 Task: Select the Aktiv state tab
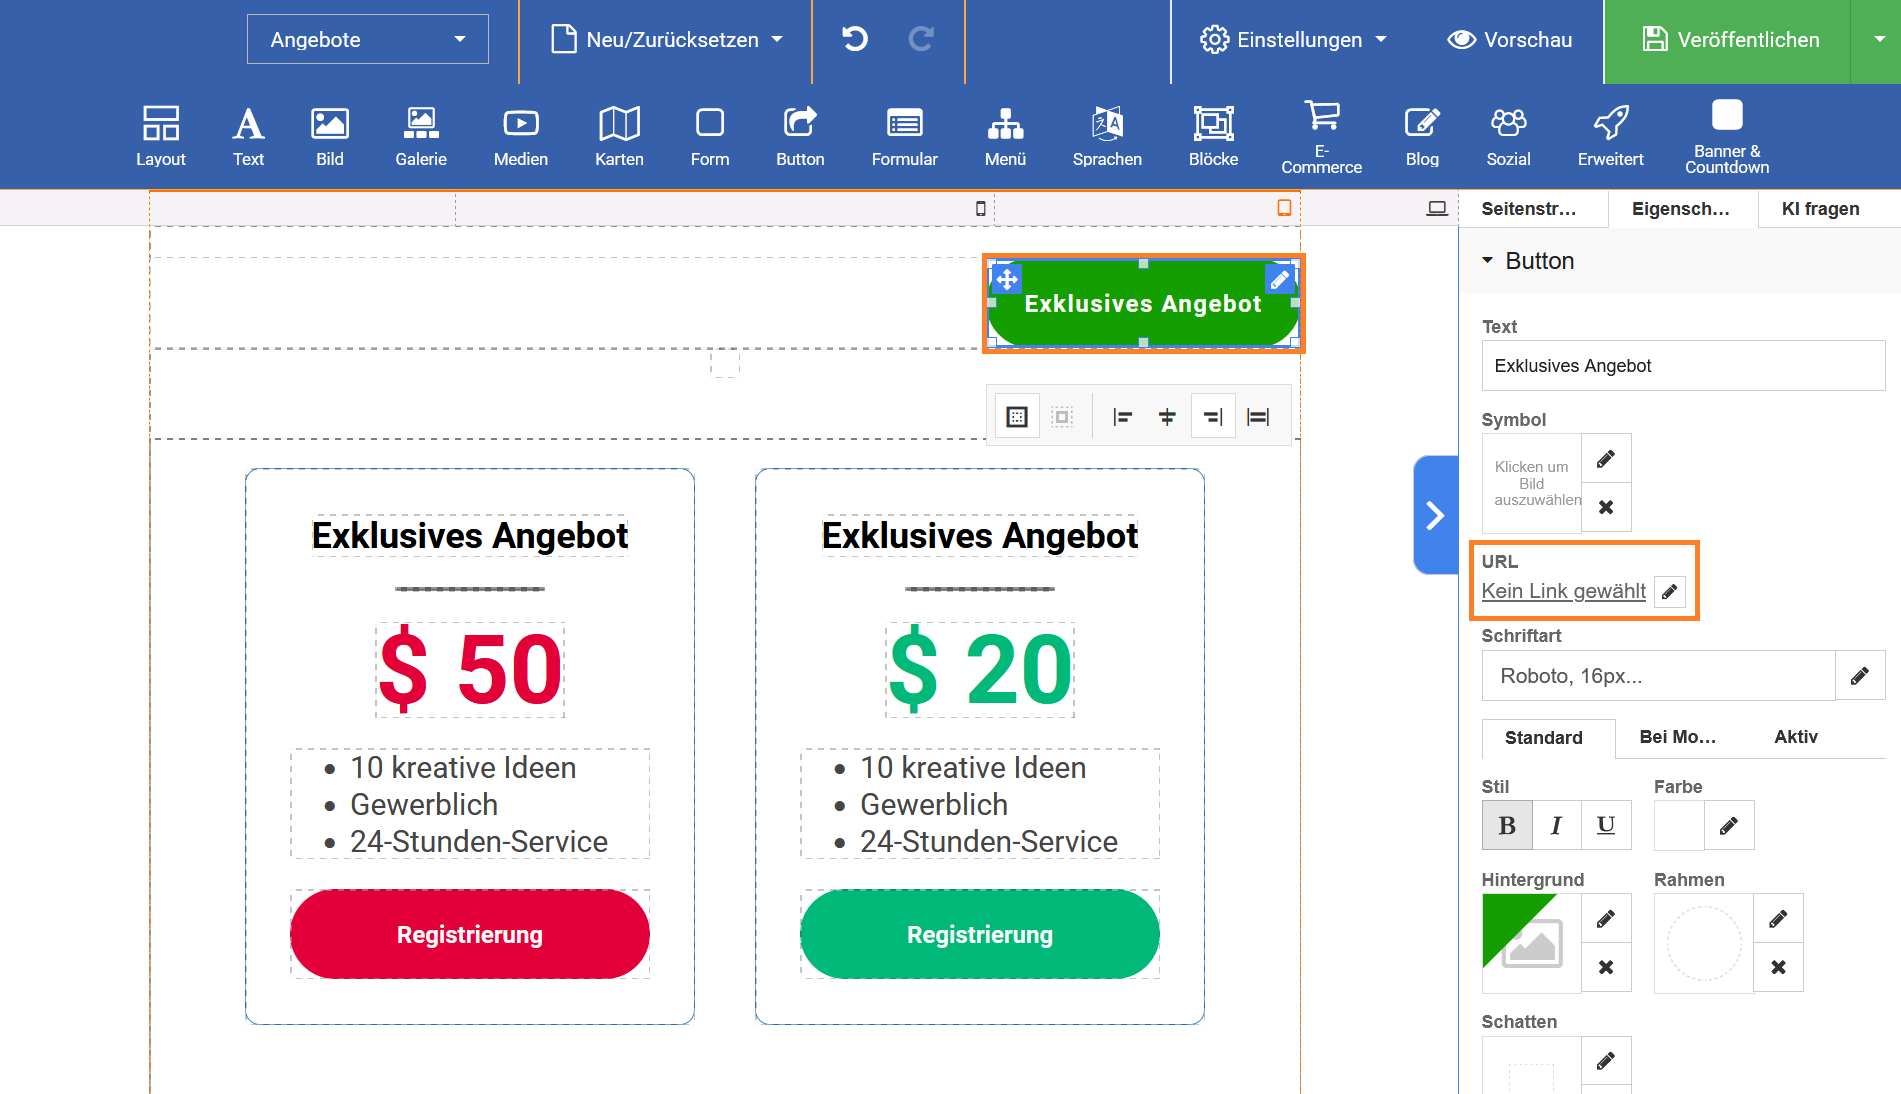pyautogui.click(x=1795, y=737)
